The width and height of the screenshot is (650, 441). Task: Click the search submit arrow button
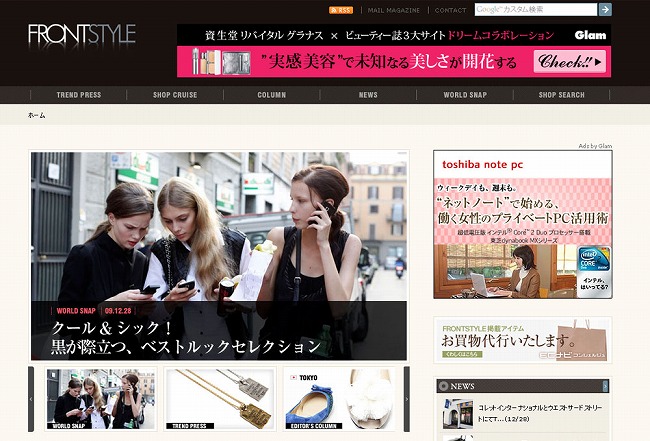pyautogui.click(x=605, y=10)
